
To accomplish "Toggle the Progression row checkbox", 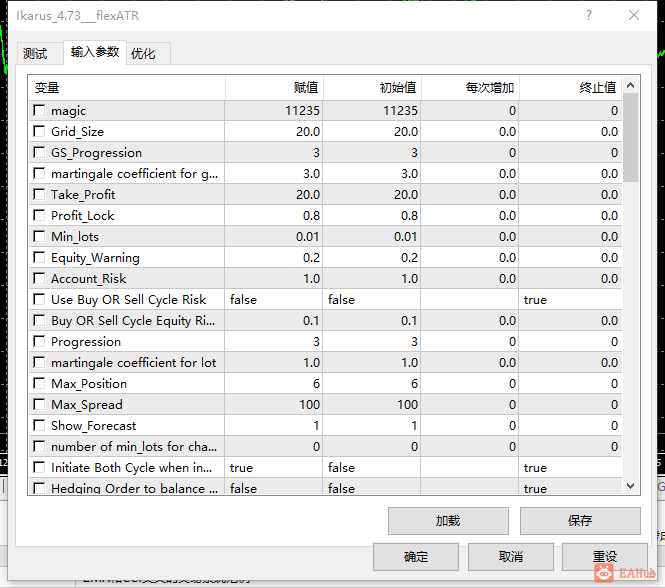I will pos(39,341).
